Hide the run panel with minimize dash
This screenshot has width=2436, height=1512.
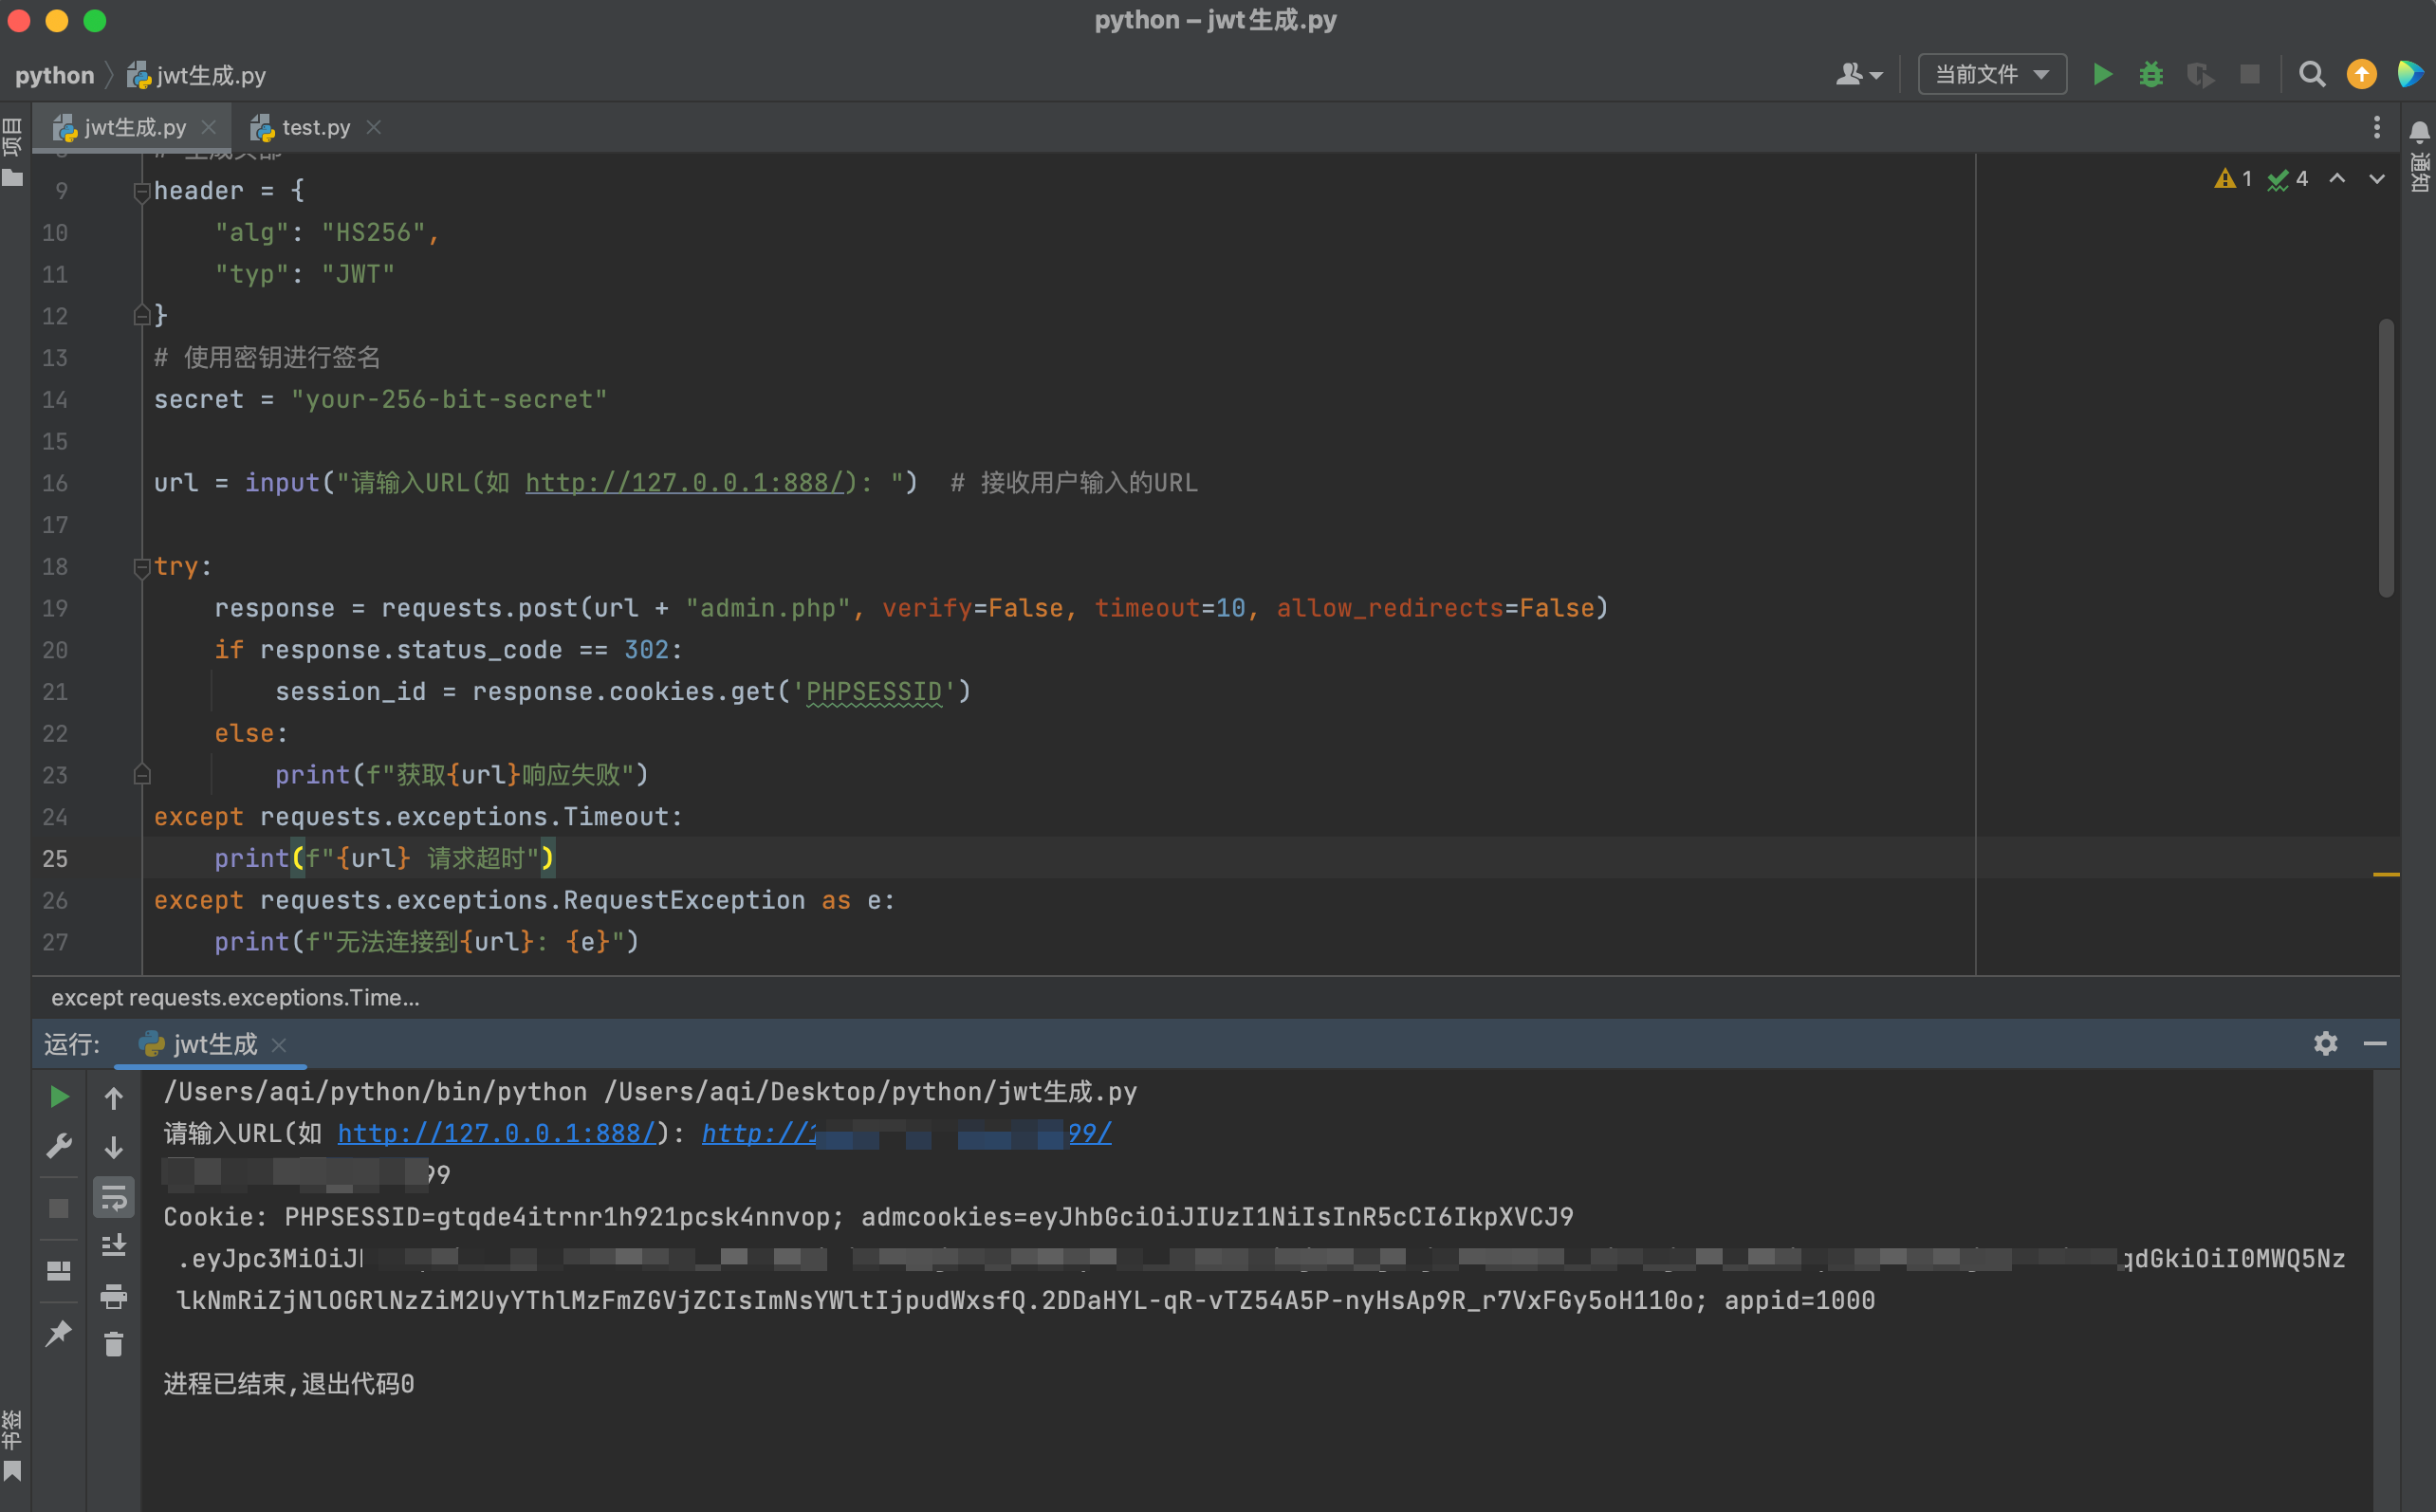(x=2375, y=1044)
